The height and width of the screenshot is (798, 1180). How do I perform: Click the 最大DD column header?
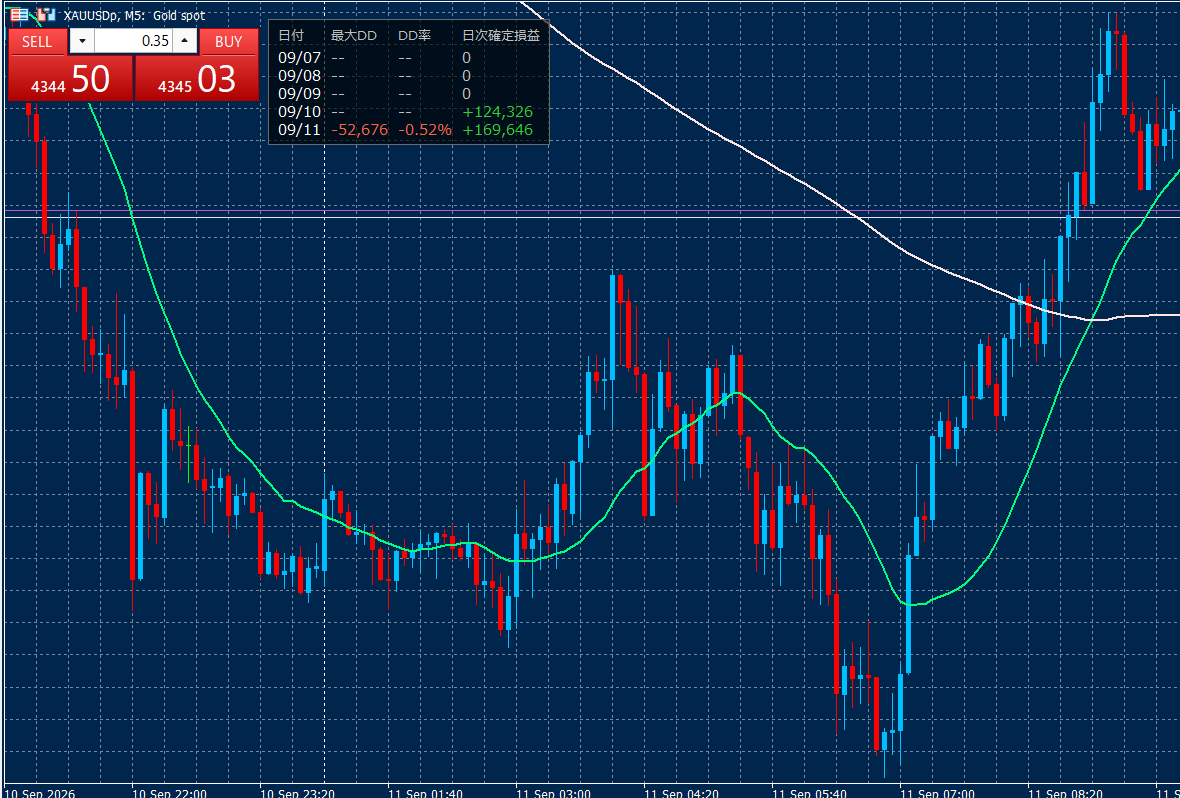point(353,36)
